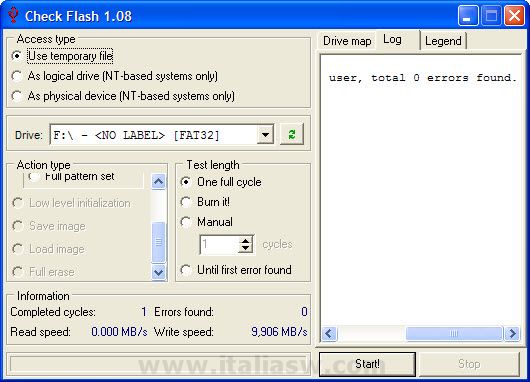
Task: Click the log right scroll arrow
Action: click(x=512, y=334)
